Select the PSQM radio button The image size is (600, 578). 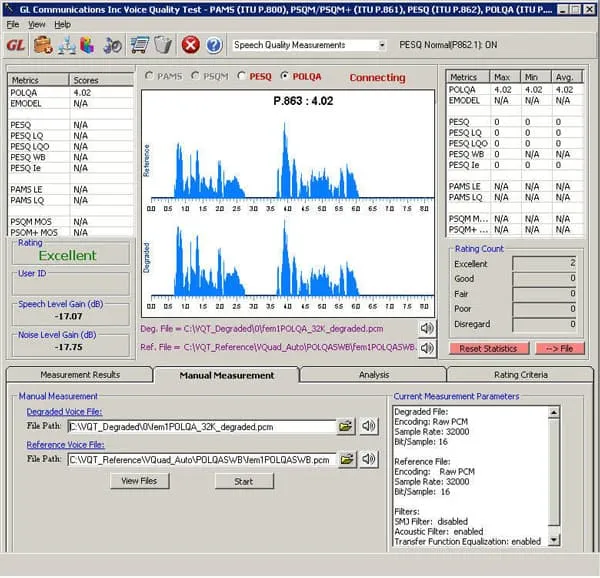(195, 76)
